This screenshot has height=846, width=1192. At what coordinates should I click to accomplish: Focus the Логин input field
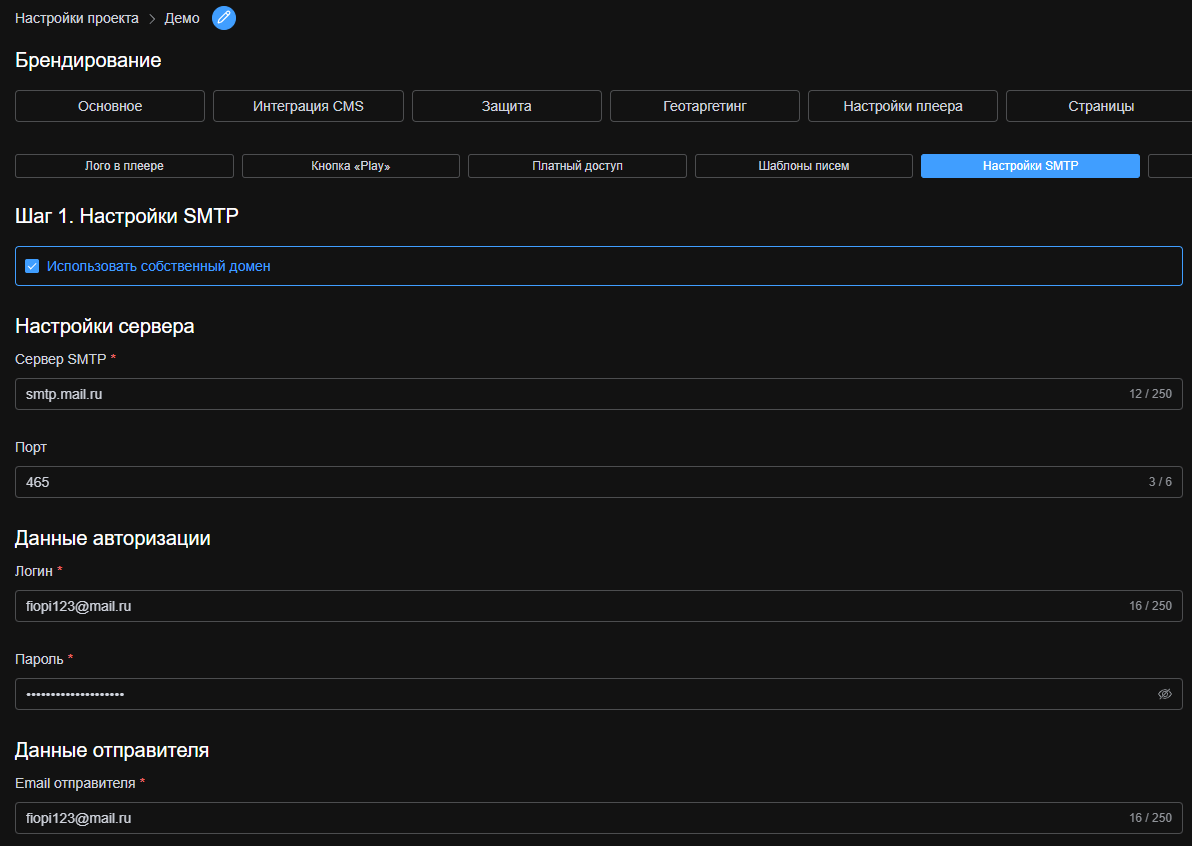(x=598, y=606)
